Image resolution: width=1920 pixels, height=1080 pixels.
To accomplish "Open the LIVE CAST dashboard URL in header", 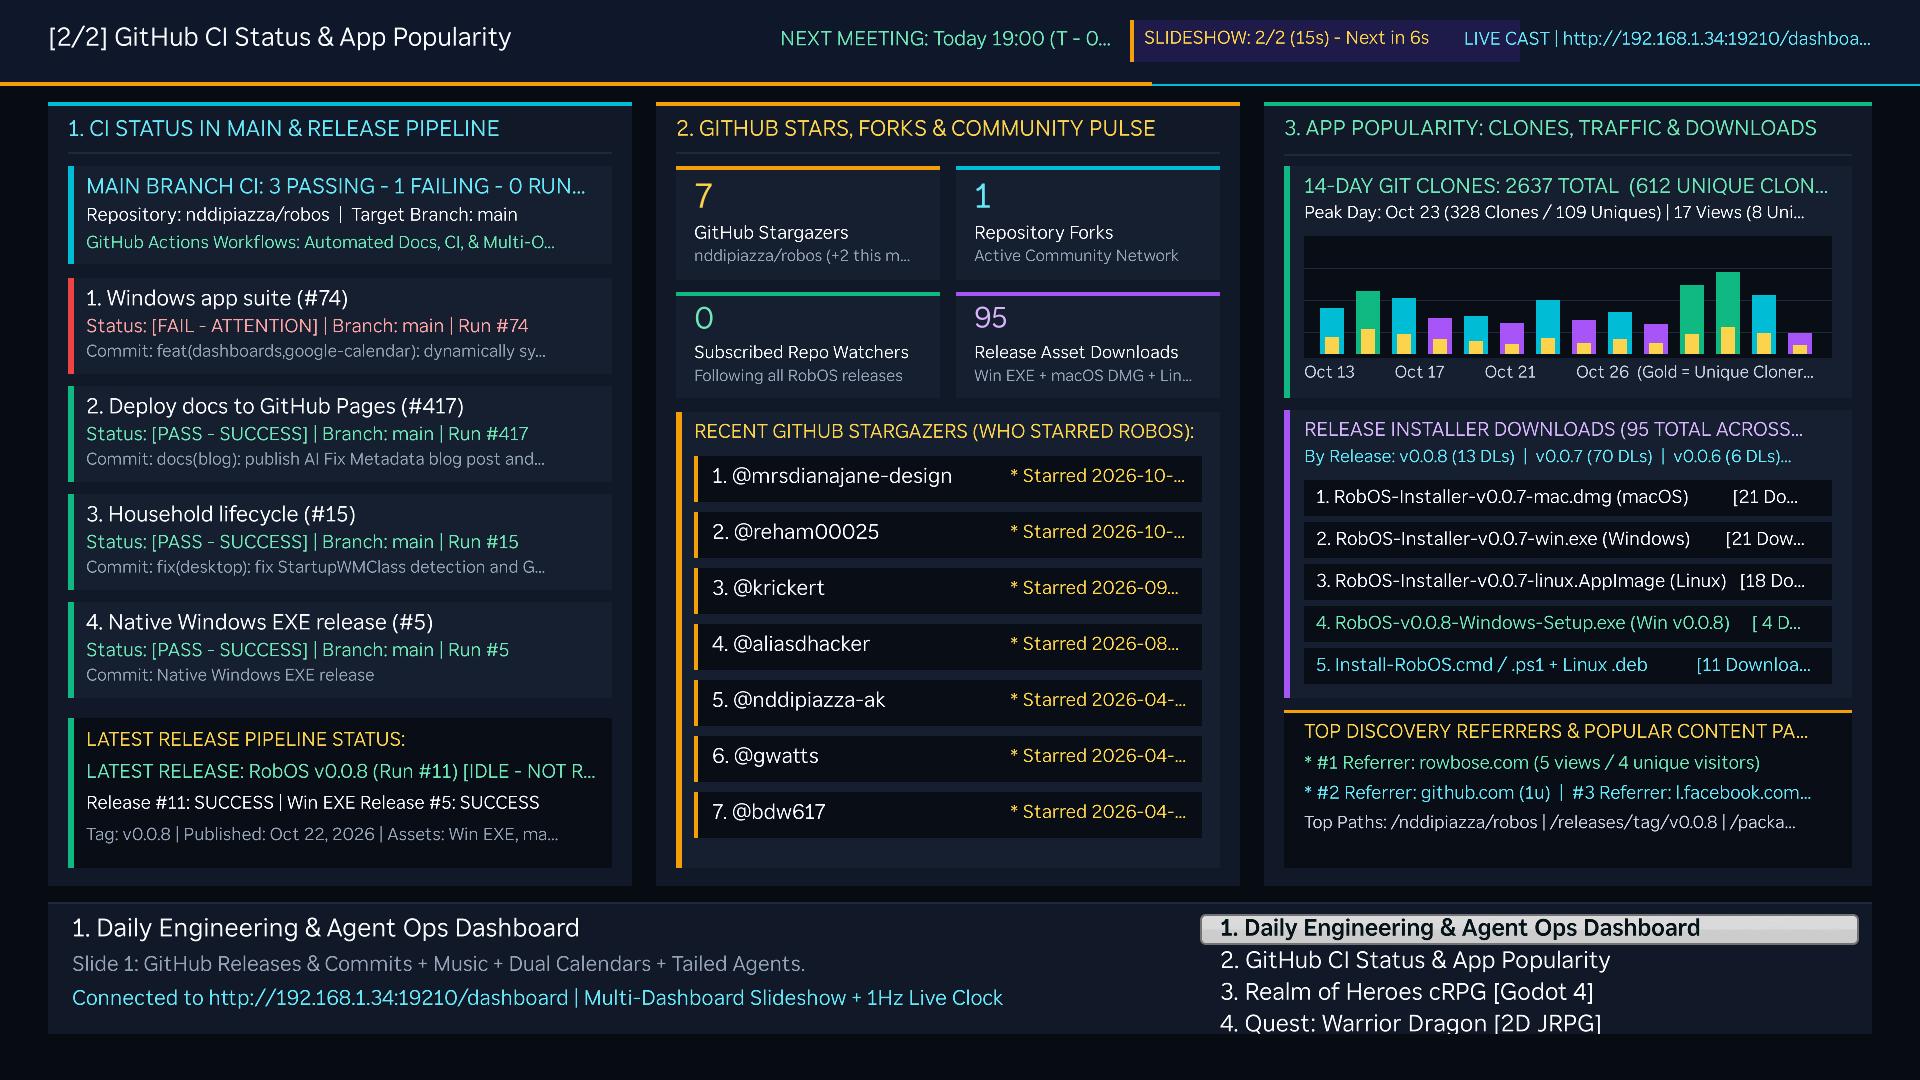I will coord(1667,38).
